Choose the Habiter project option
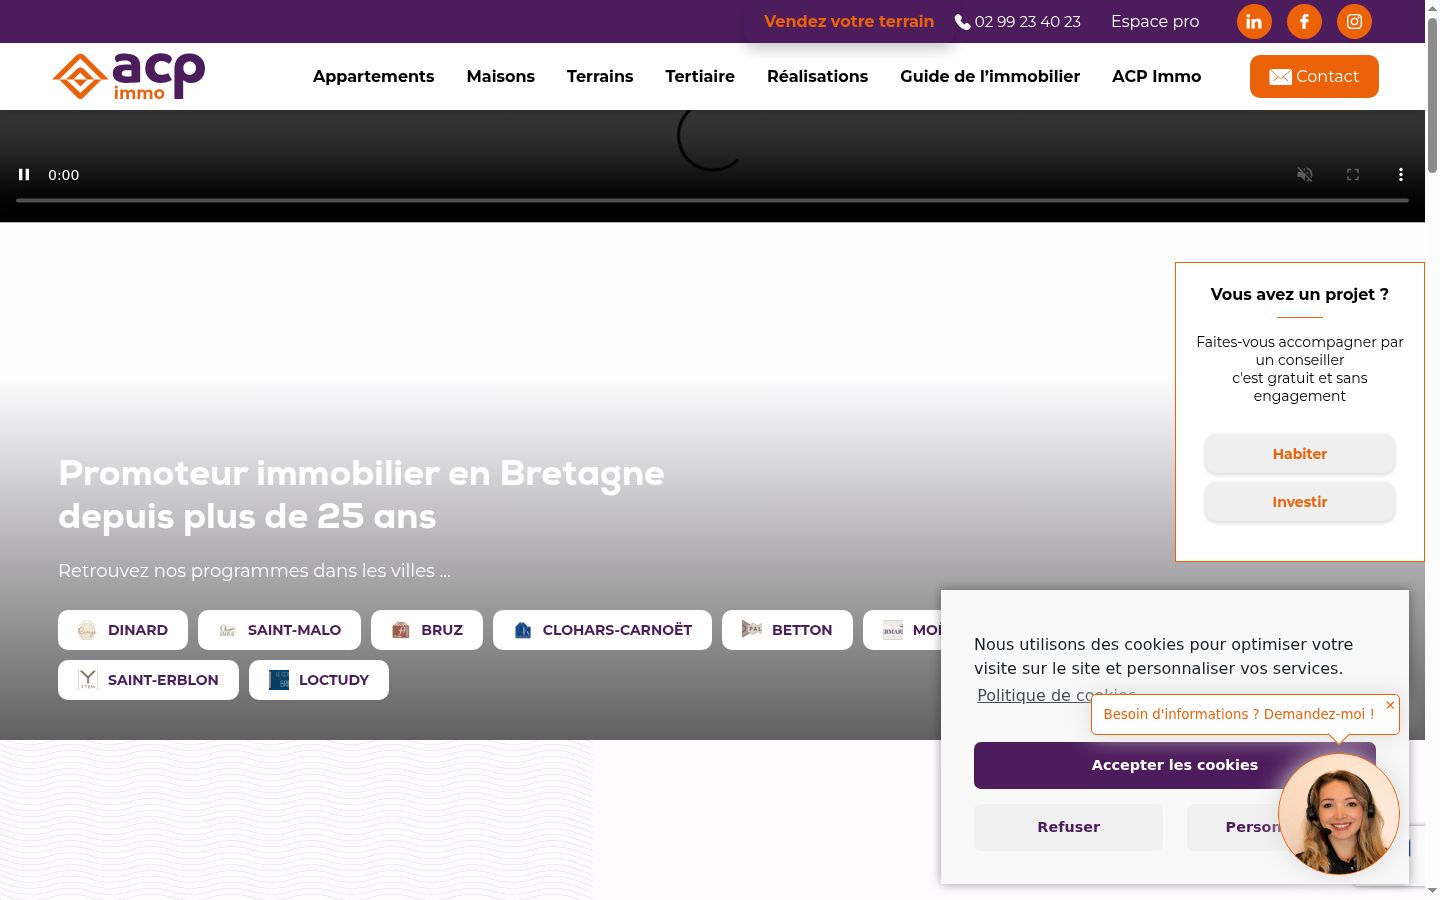The height and width of the screenshot is (900, 1440). 1300,454
